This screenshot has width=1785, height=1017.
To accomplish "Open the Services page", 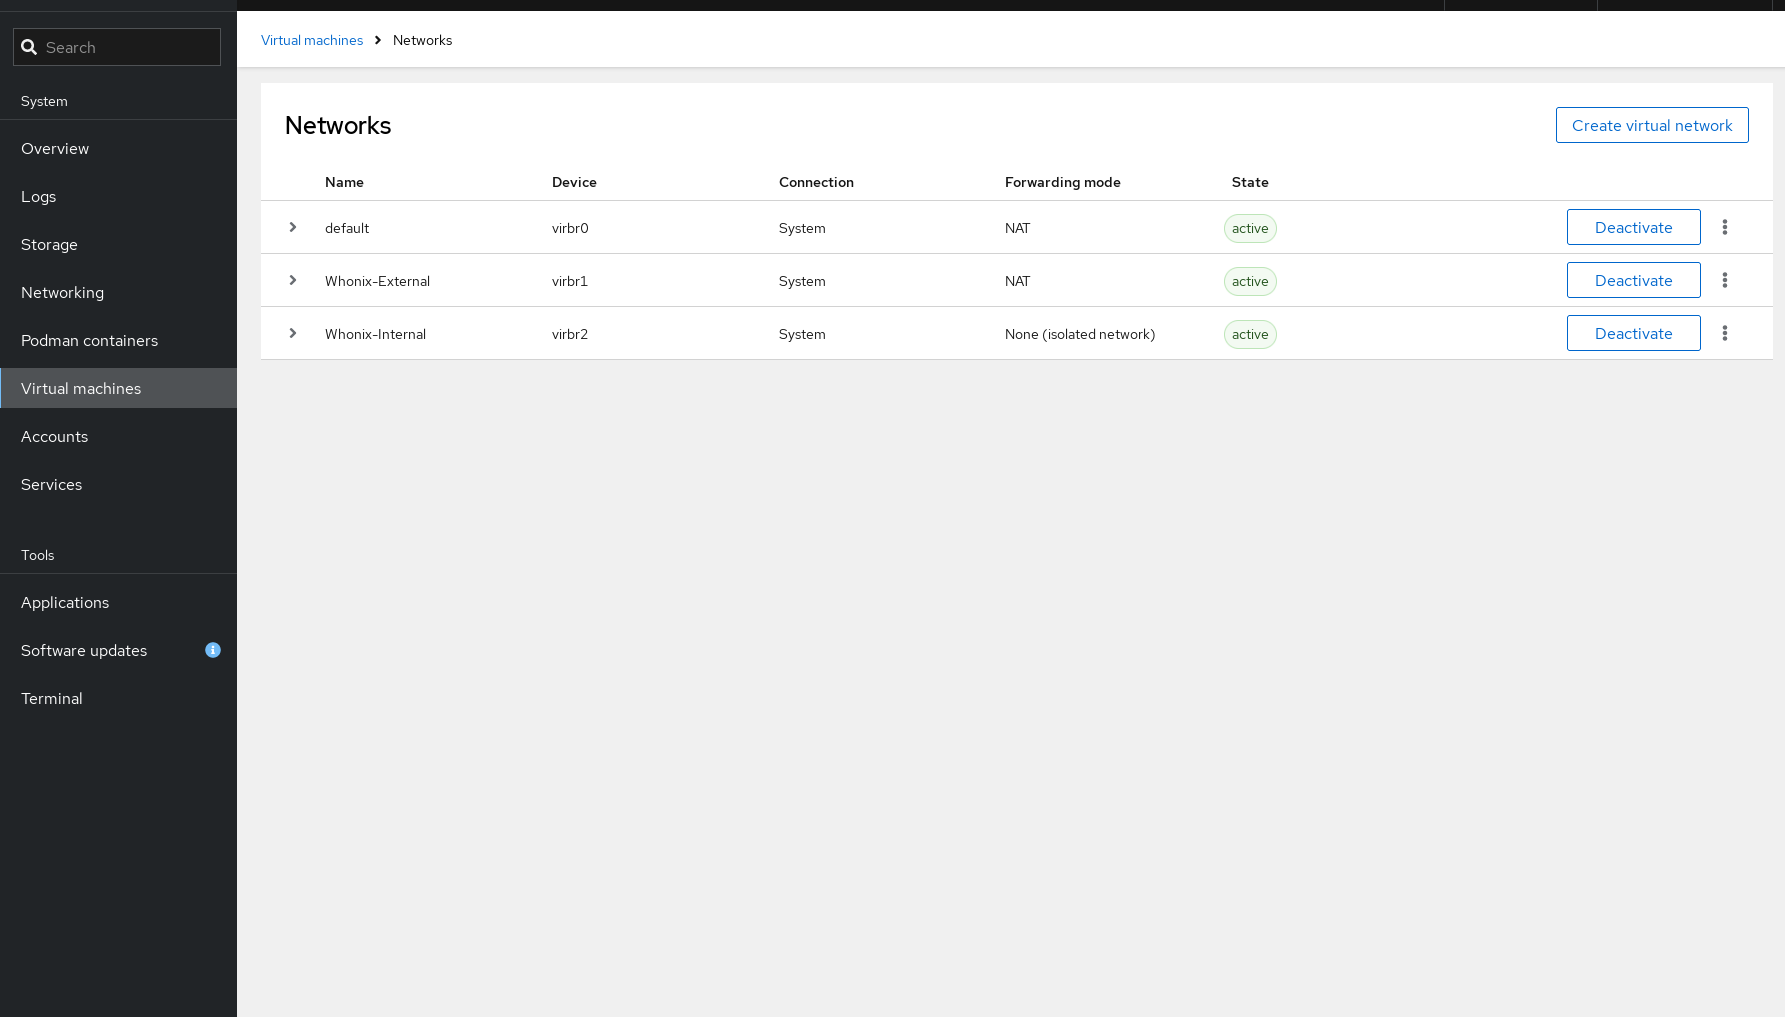I will pos(51,484).
